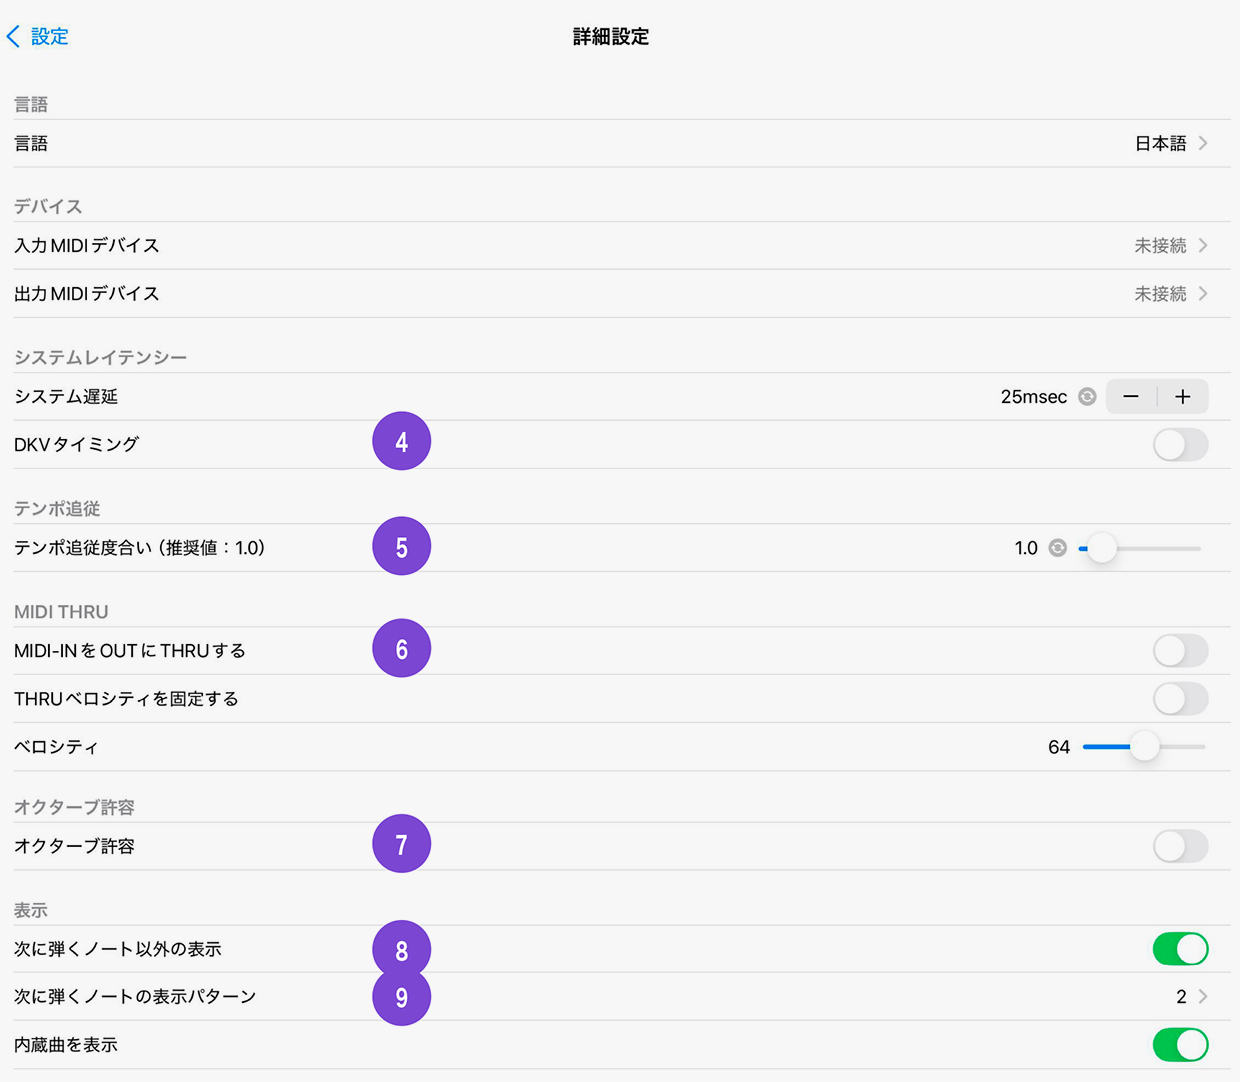The width and height of the screenshot is (1240, 1082).
Task: Open the 言語 selection via its chevron
Action: point(1204,143)
